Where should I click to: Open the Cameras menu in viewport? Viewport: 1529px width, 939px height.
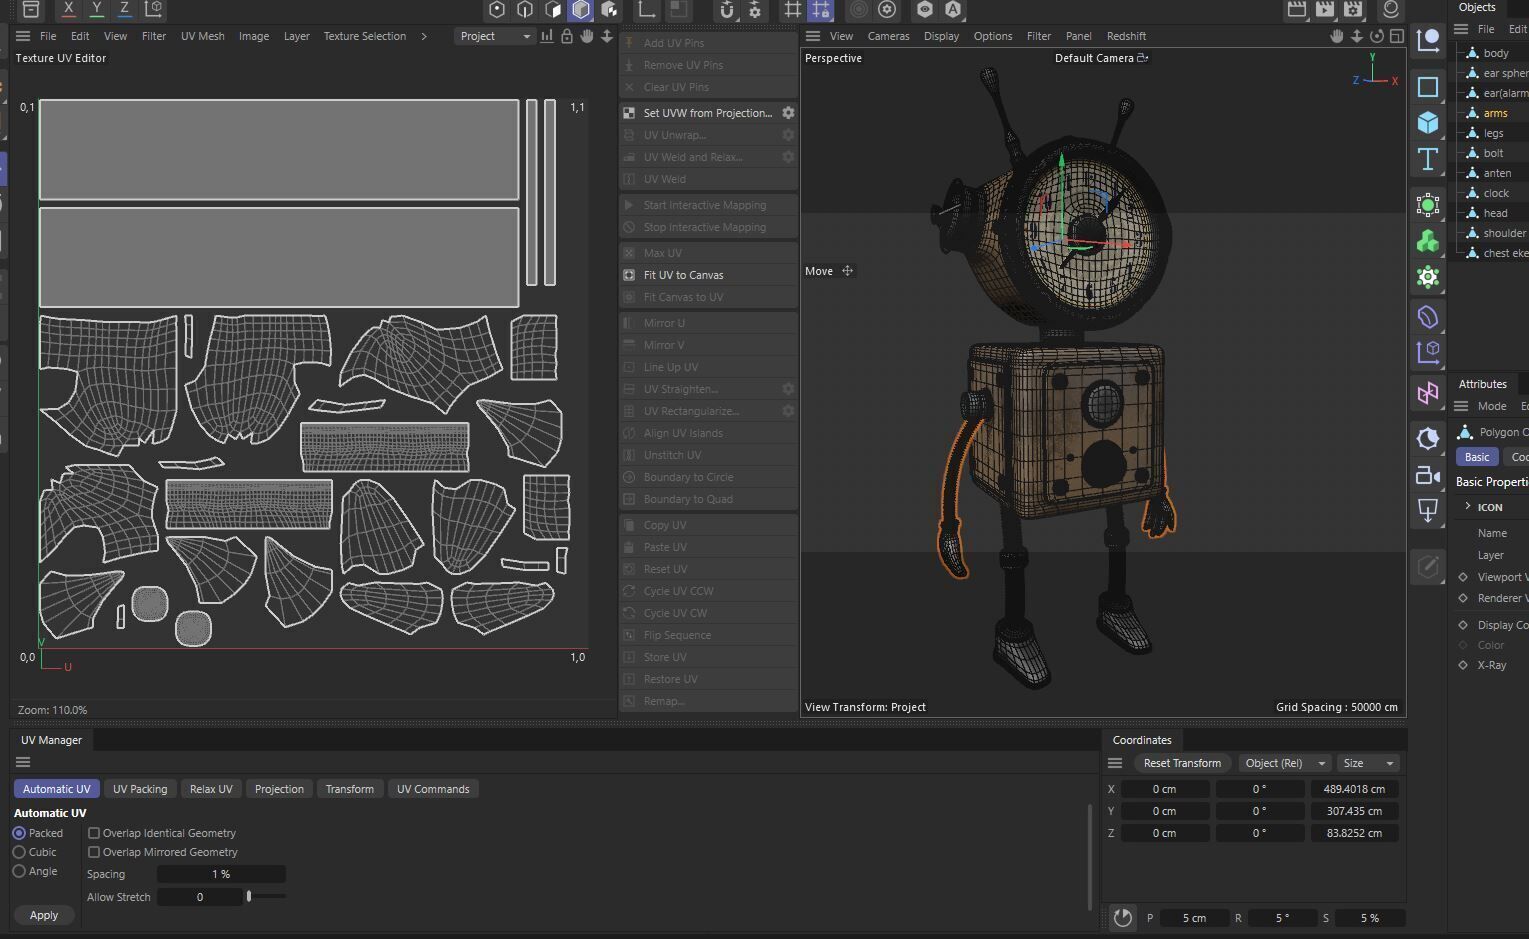(889, 36)
